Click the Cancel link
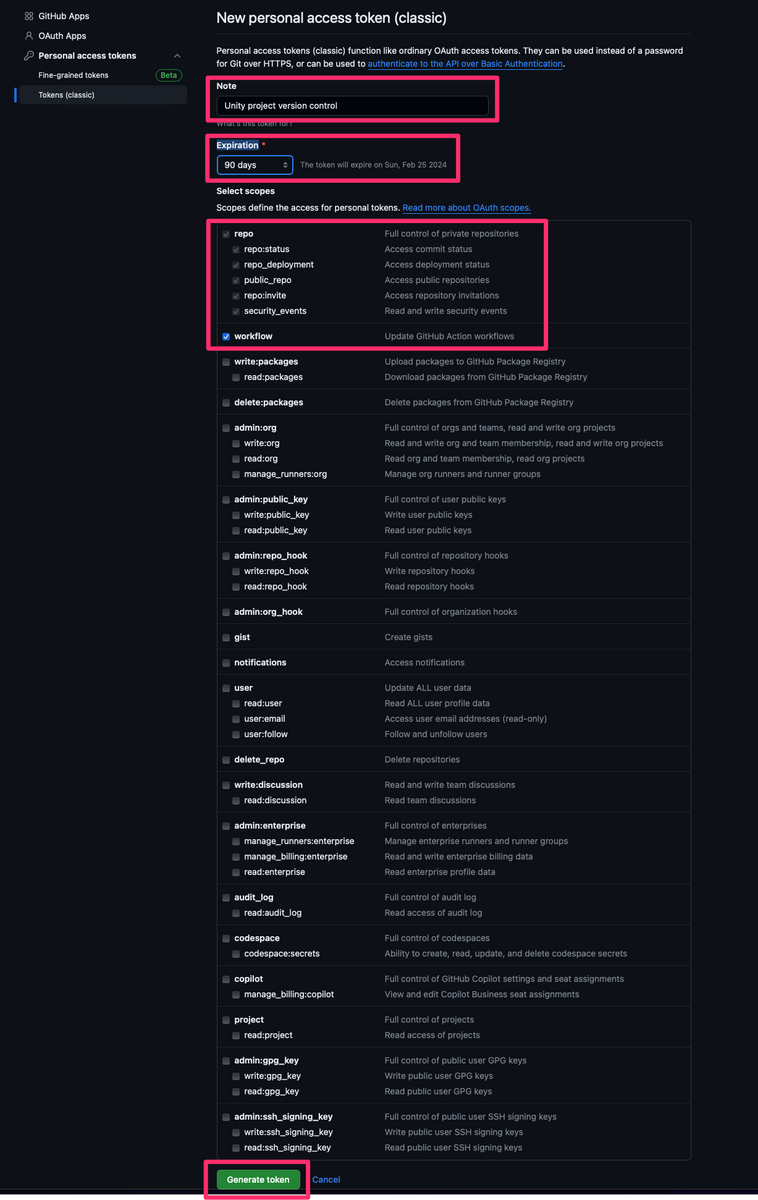This screenshot has width=758, height=1200. tap(326, 1180)
